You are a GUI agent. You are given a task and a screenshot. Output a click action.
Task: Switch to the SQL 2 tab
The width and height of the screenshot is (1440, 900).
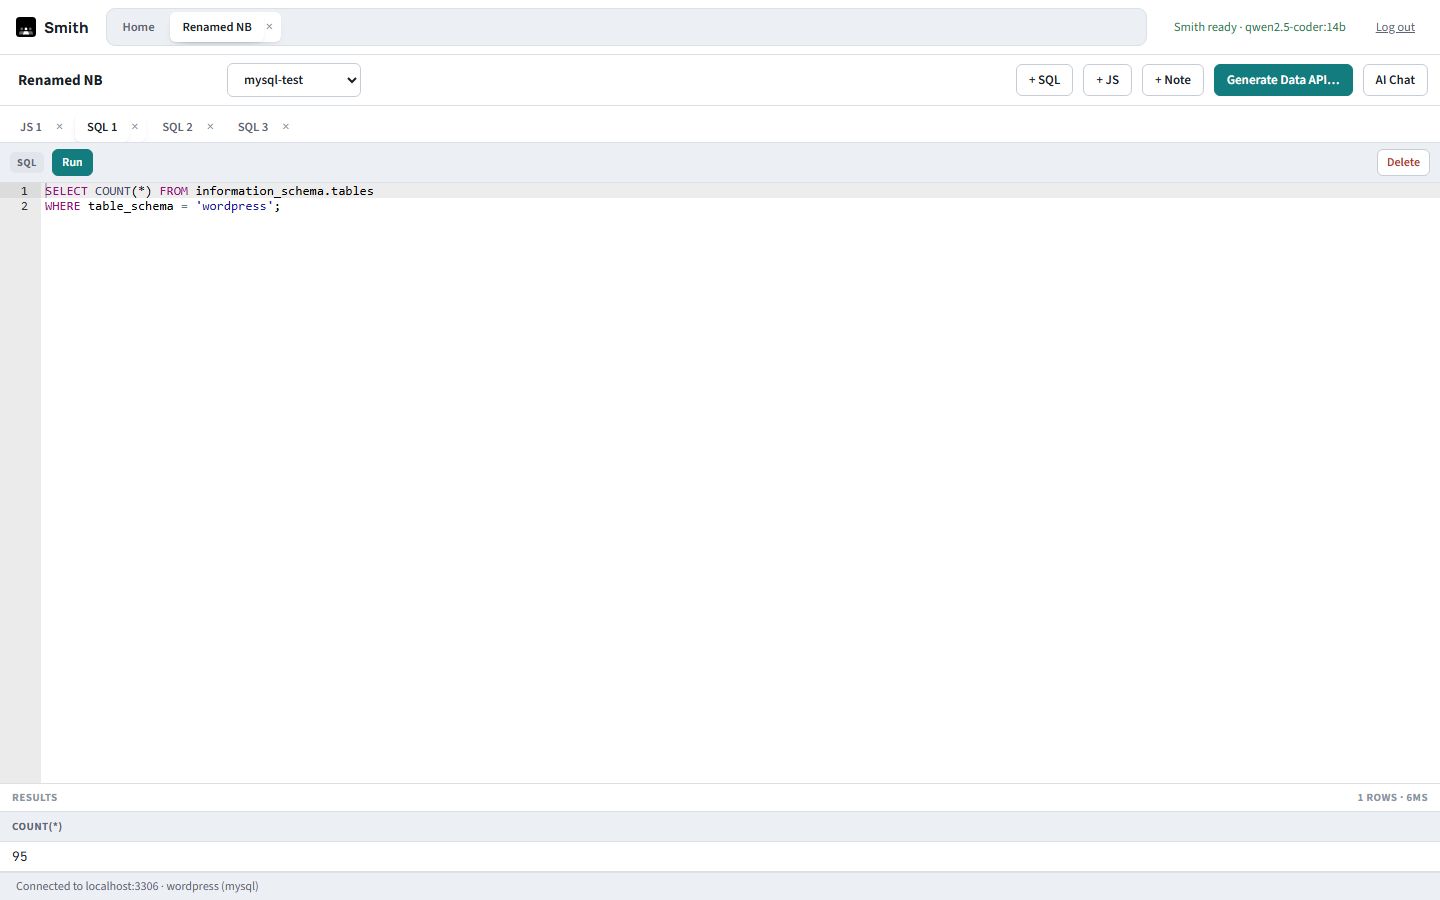[x=177, y=127]
